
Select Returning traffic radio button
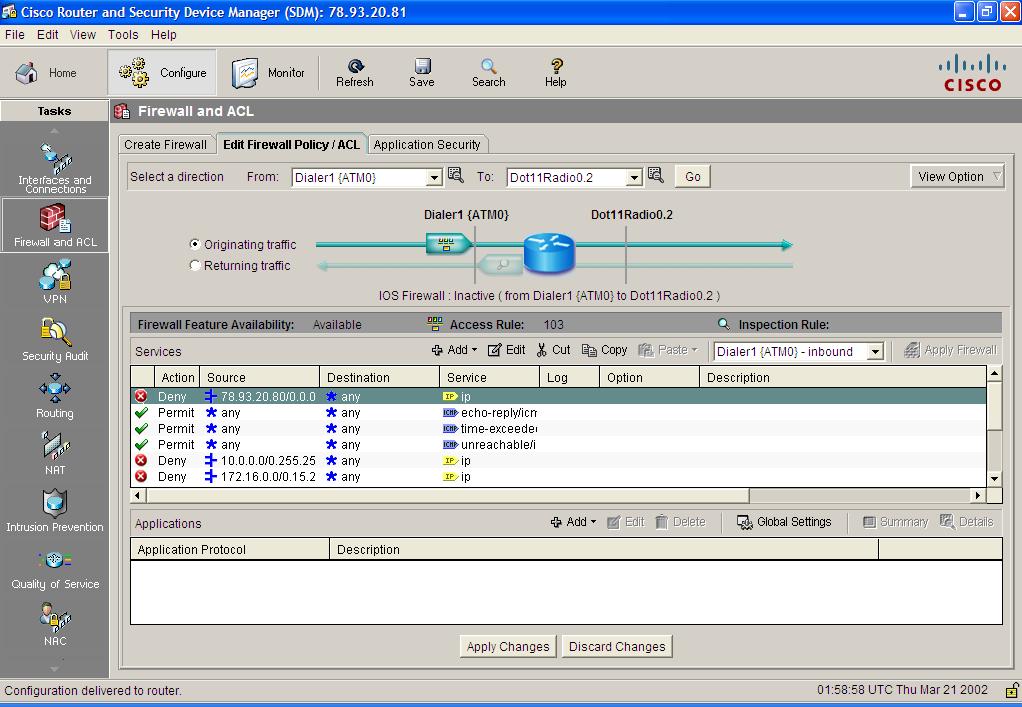(194, 265)
